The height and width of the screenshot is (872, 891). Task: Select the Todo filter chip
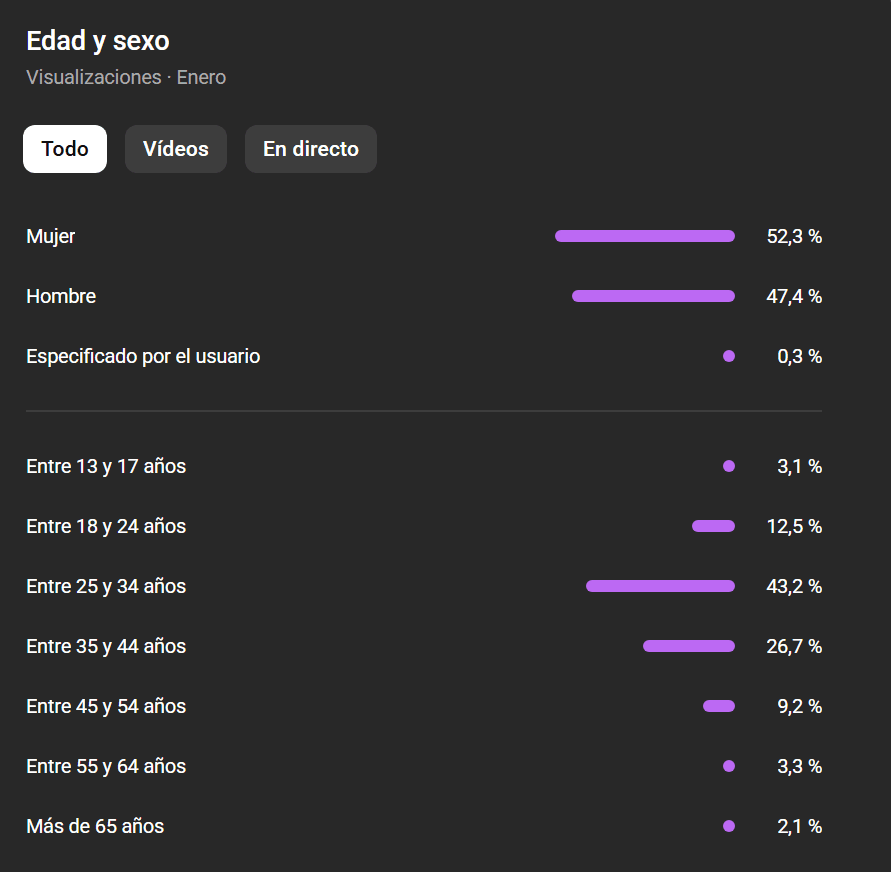tap(64, 148)
